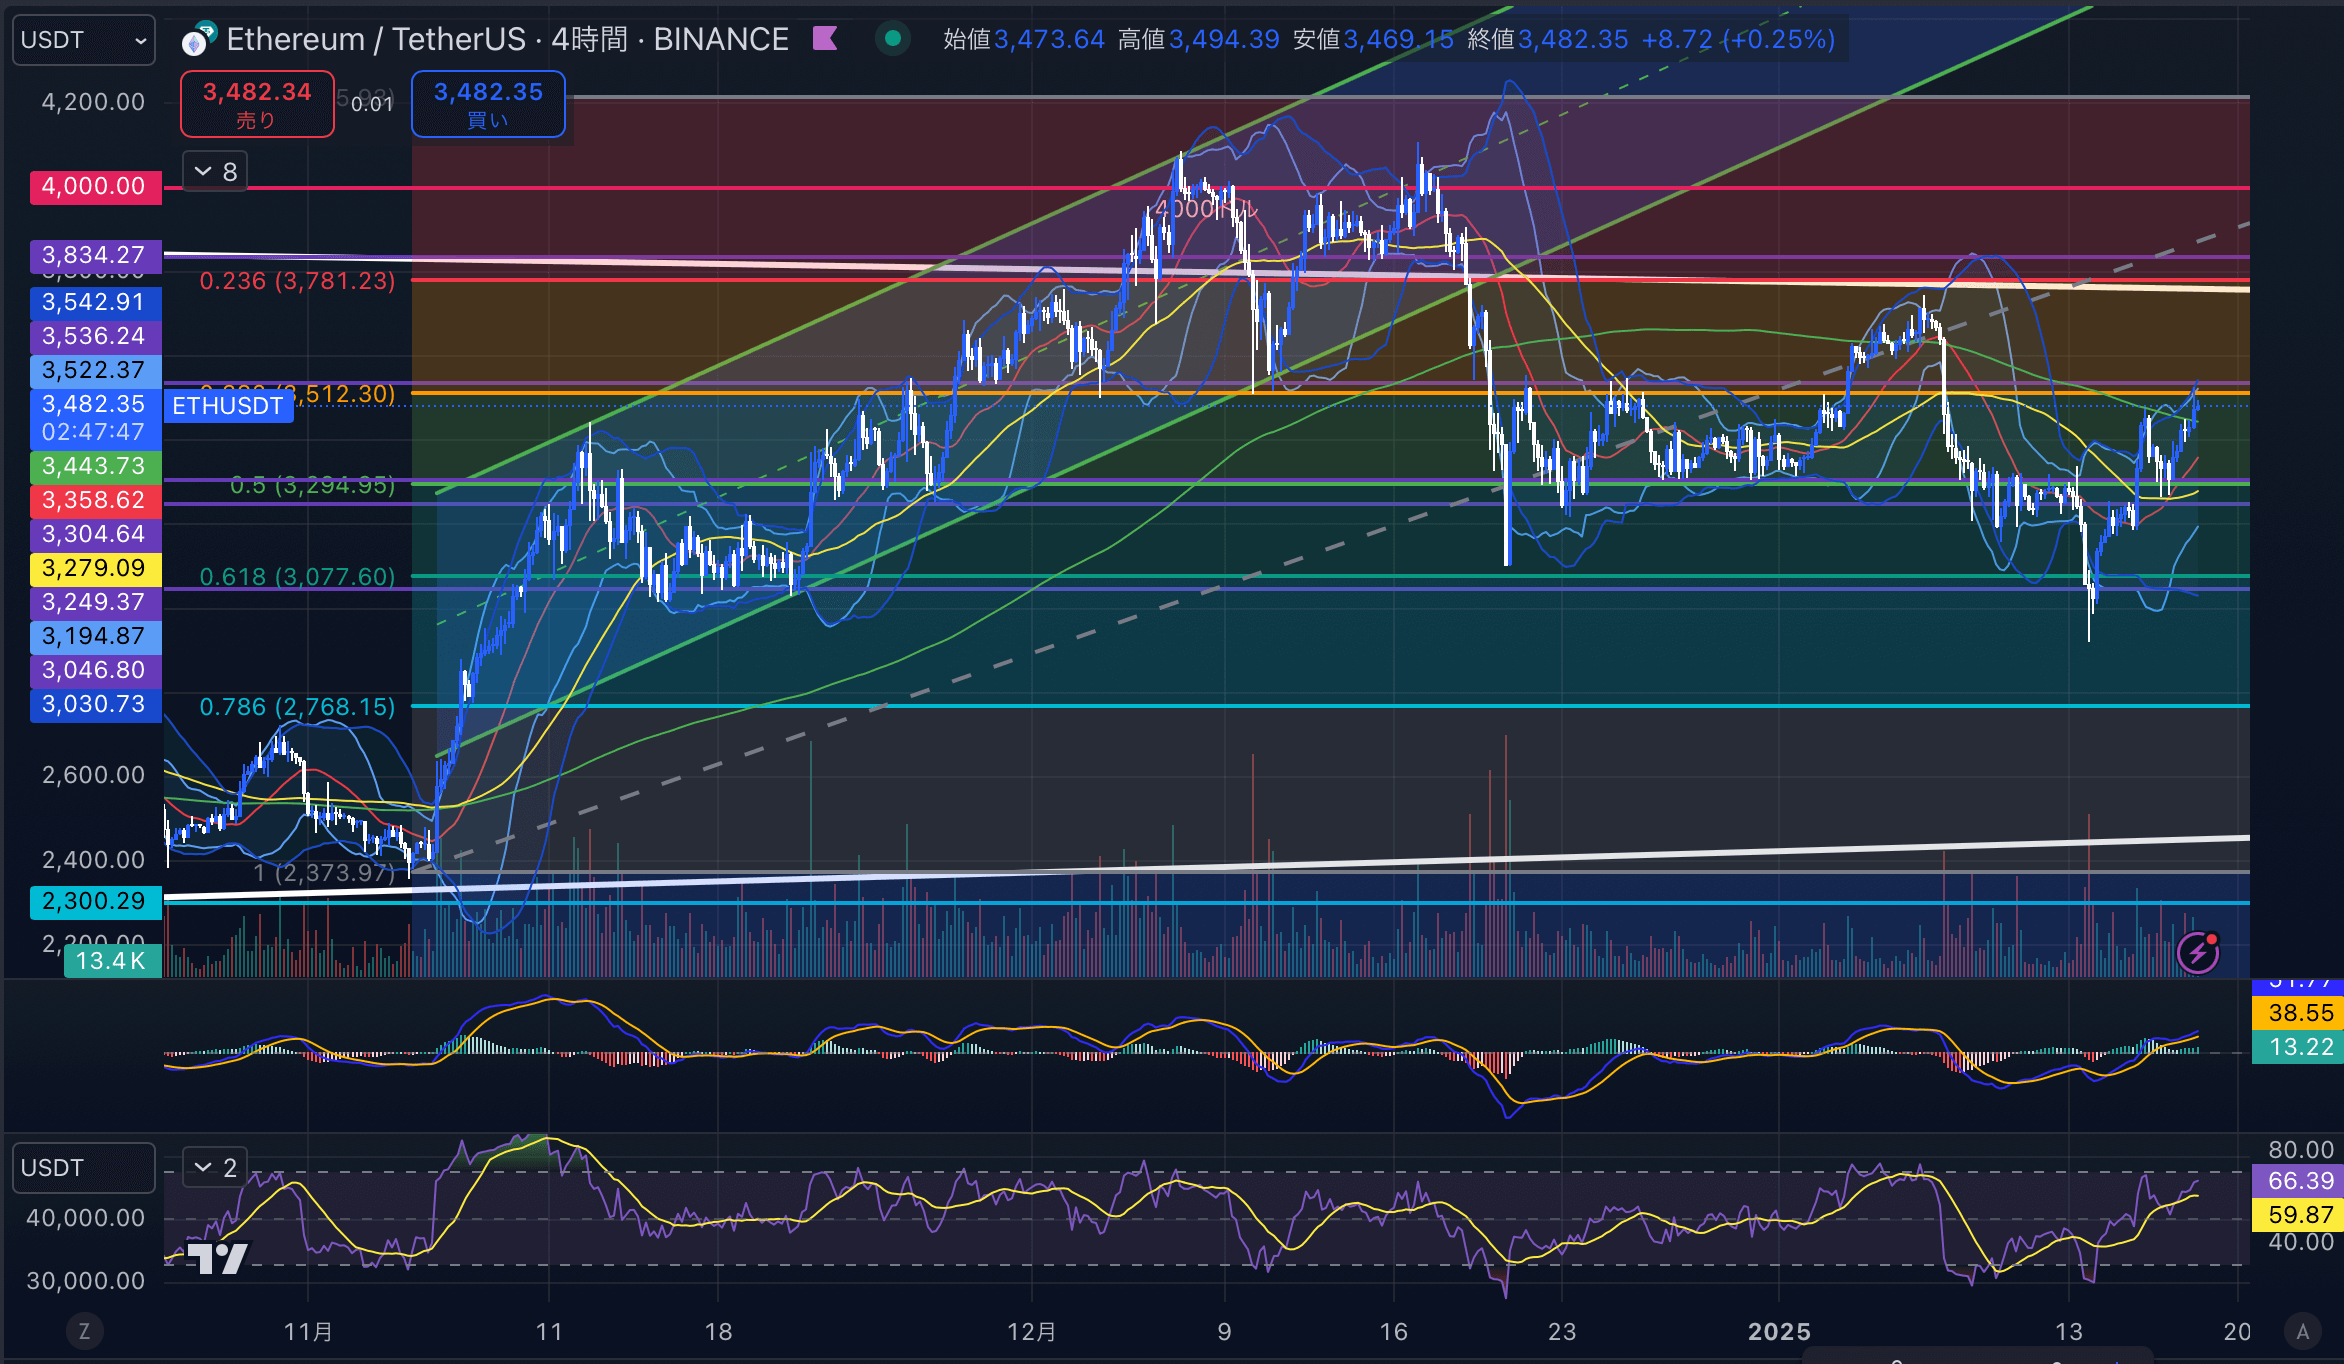Click the 3,046.80 purple price label
Image resolution: width=2344 pixels, height=1364 pixels.
[x=95, y=670]
